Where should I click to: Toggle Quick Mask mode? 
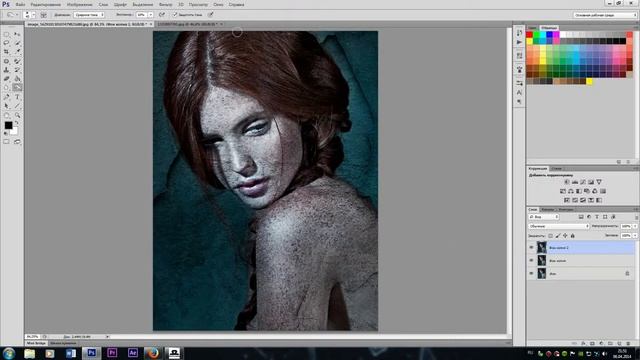click(x=7, y=142)
